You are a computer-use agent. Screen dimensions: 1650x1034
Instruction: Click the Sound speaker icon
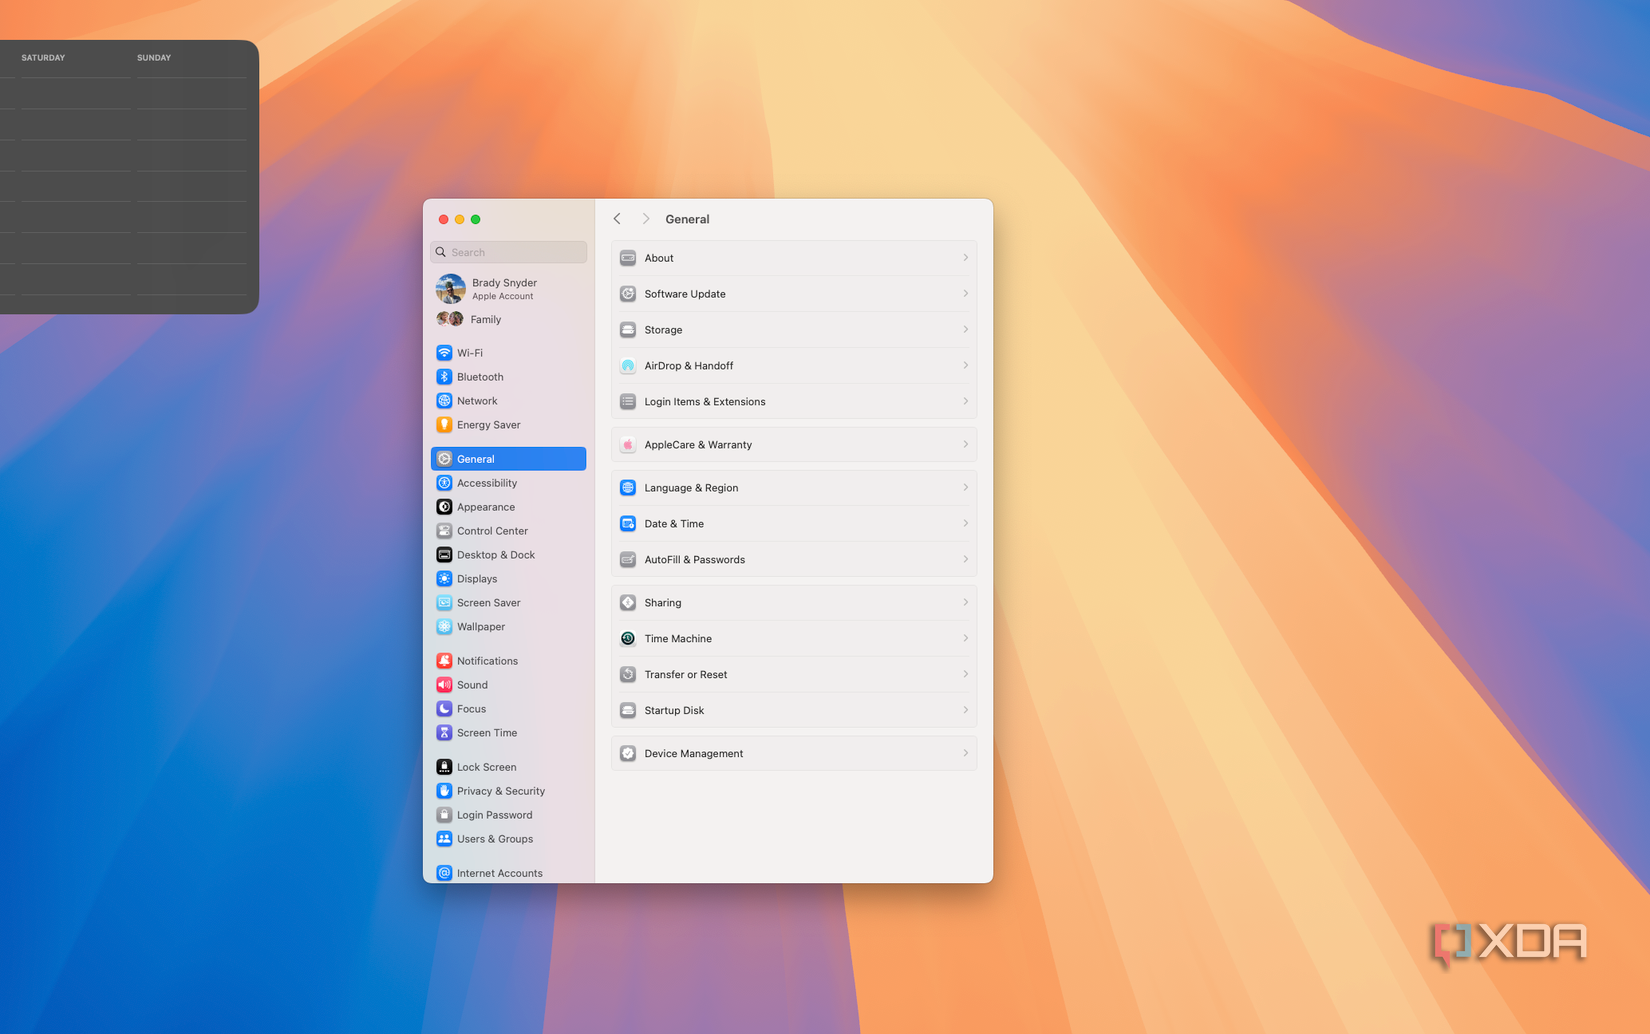(444, 685)
